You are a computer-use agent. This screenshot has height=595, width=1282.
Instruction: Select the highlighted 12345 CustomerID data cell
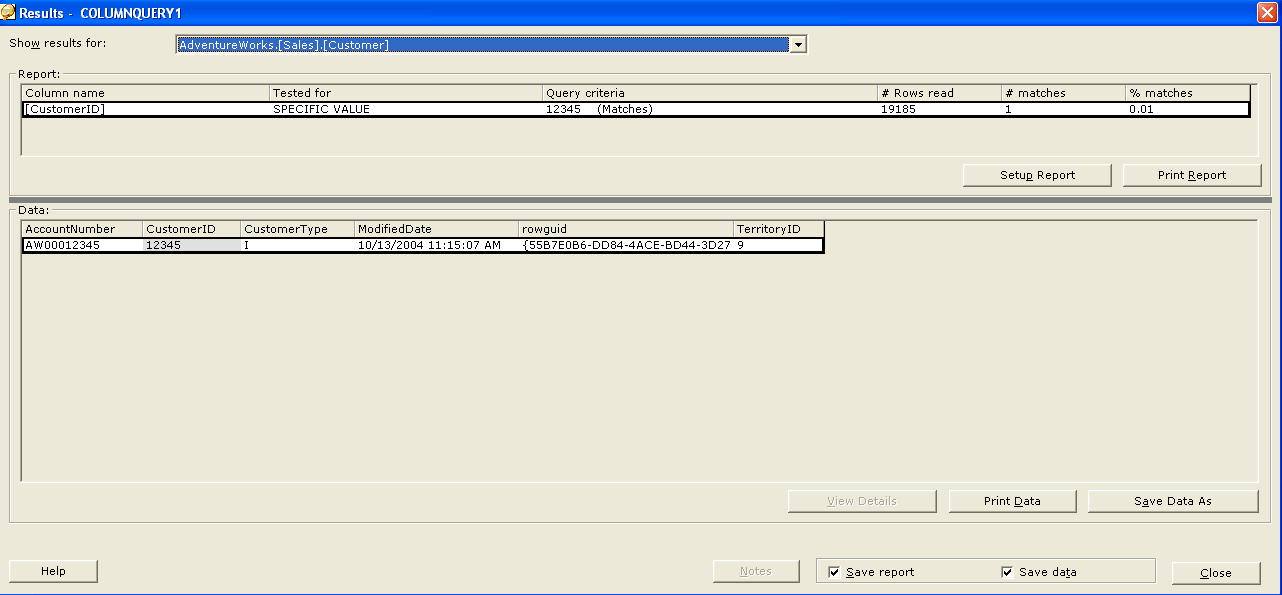click(192, 245)
